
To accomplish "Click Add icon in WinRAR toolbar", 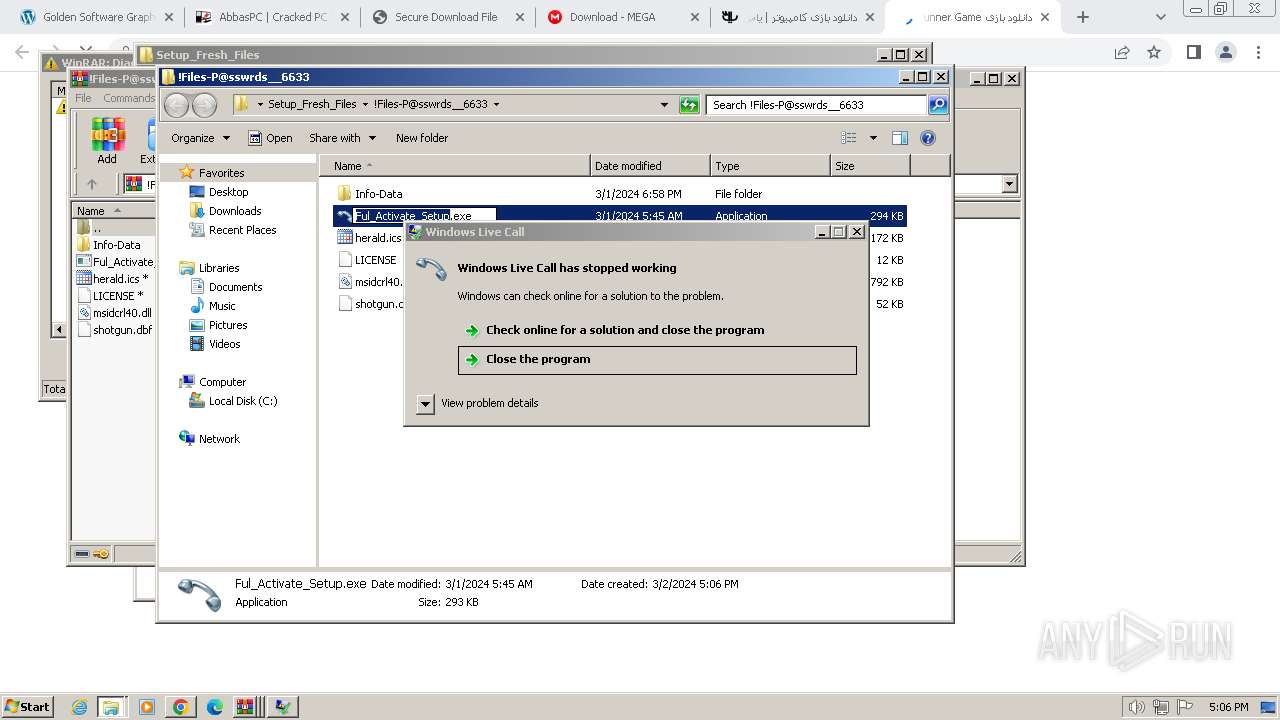I will [x=107, y=141].
